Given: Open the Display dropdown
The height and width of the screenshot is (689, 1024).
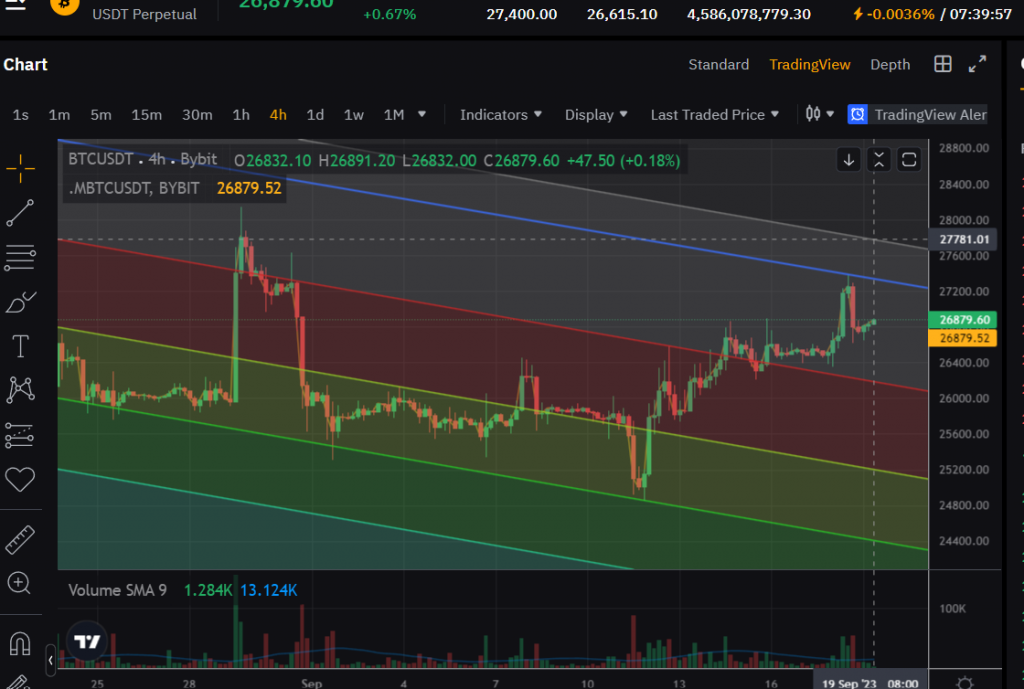Looking at the screenshot, I should pos(596,115).
